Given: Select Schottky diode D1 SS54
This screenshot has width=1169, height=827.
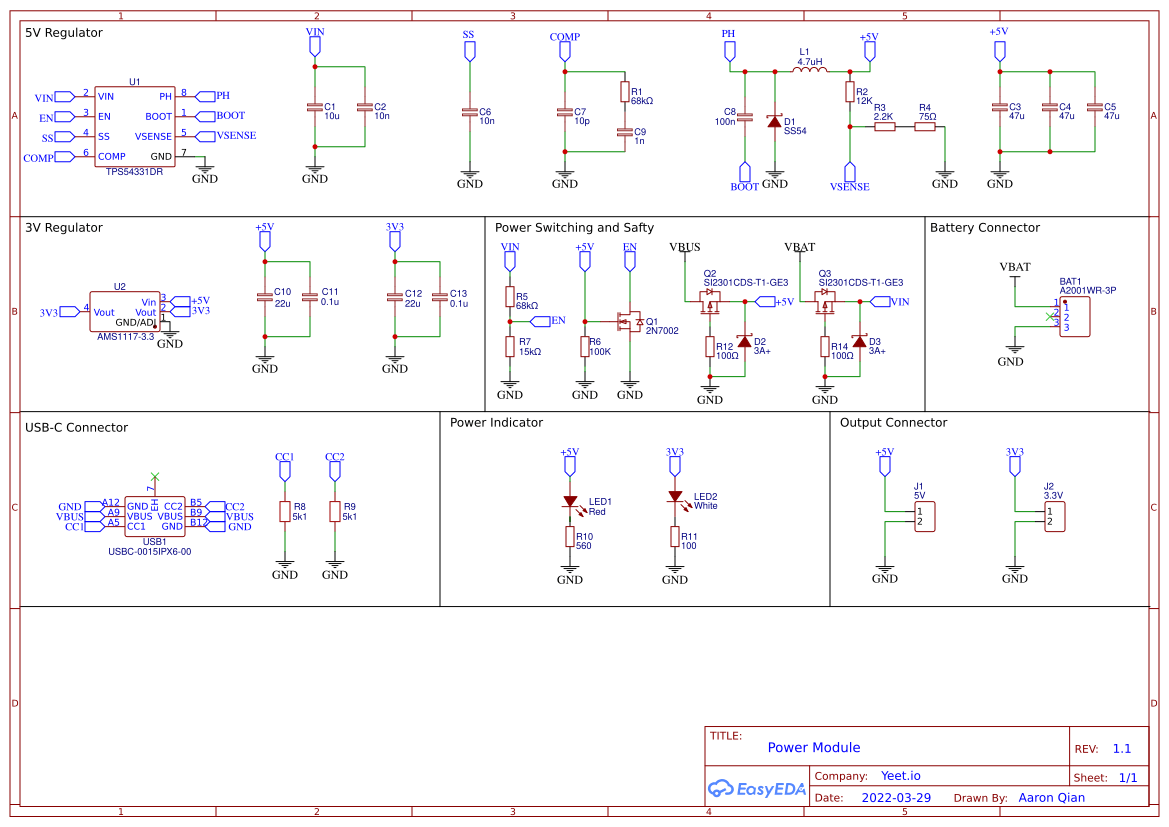Looking at the screenshot, I should point(775,121).
